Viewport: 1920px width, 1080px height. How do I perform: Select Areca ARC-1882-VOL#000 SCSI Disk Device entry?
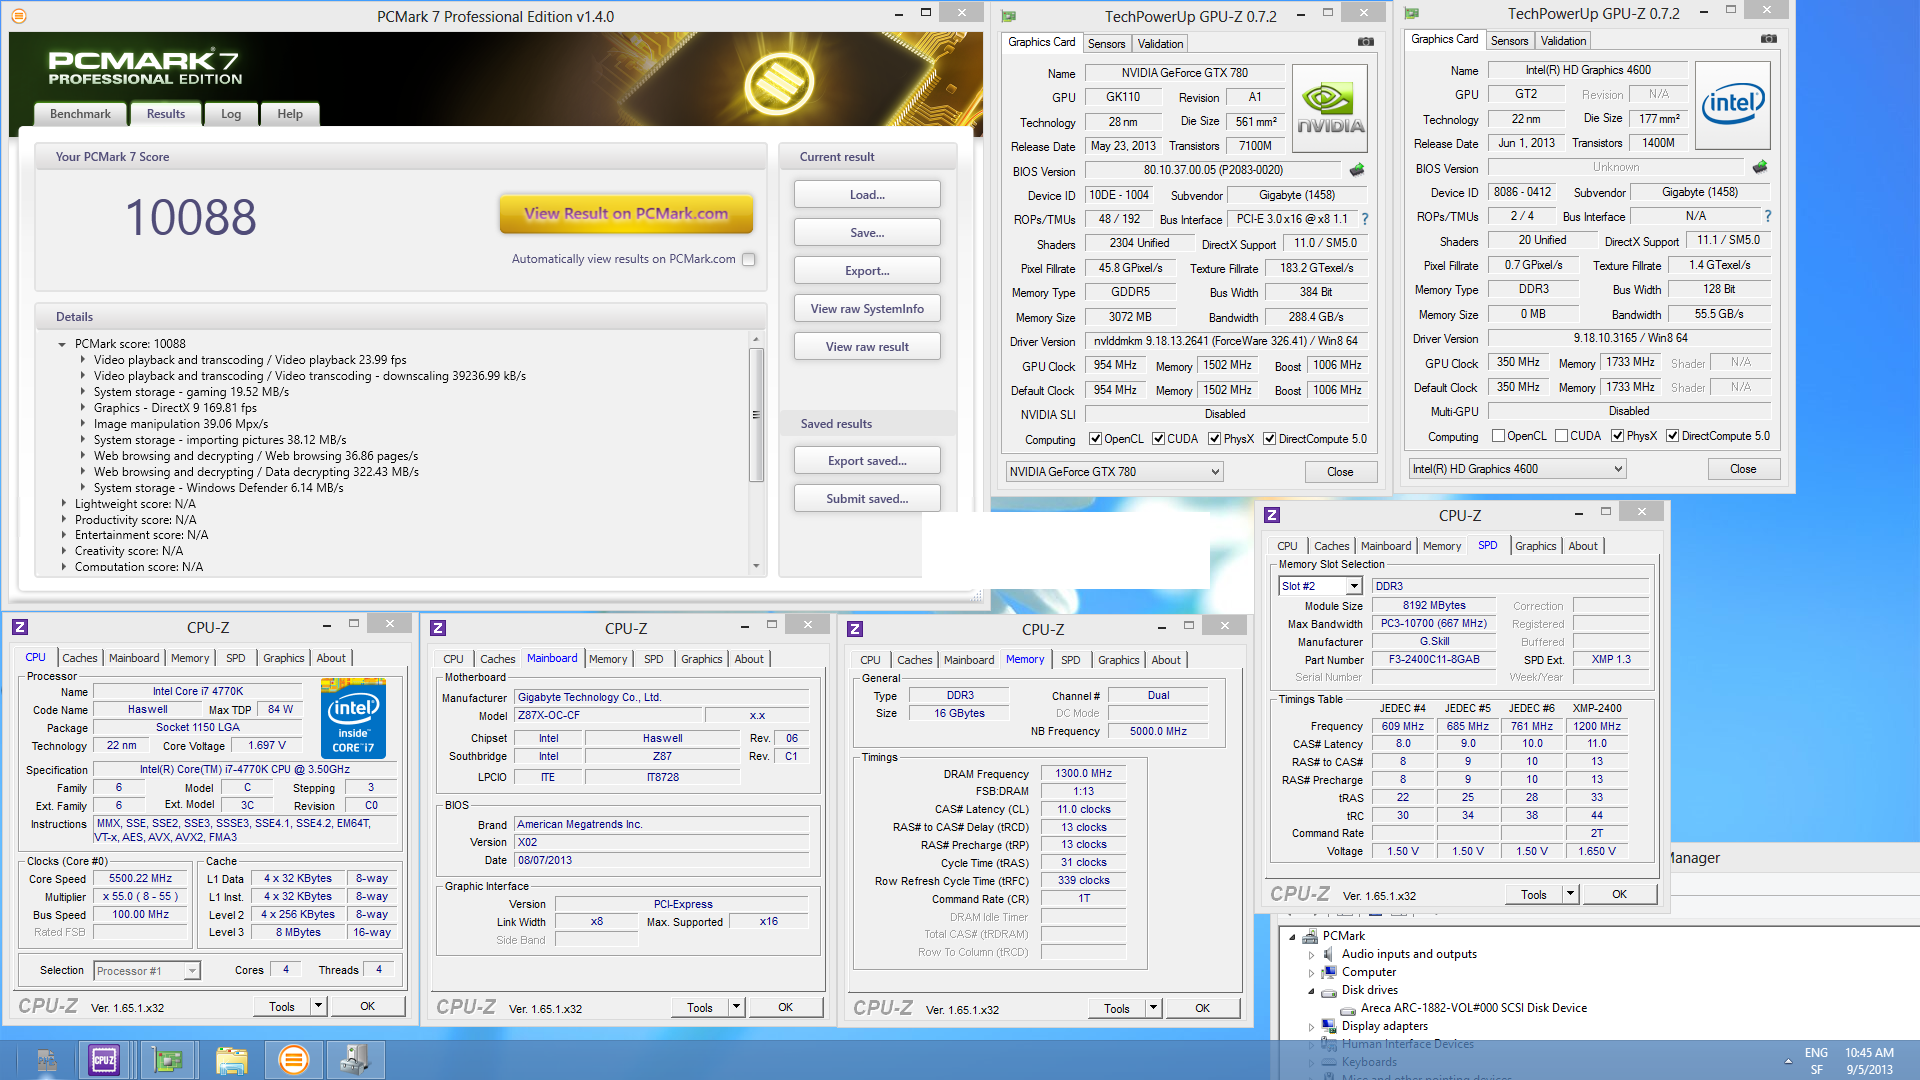[x=1473, y=1008]
